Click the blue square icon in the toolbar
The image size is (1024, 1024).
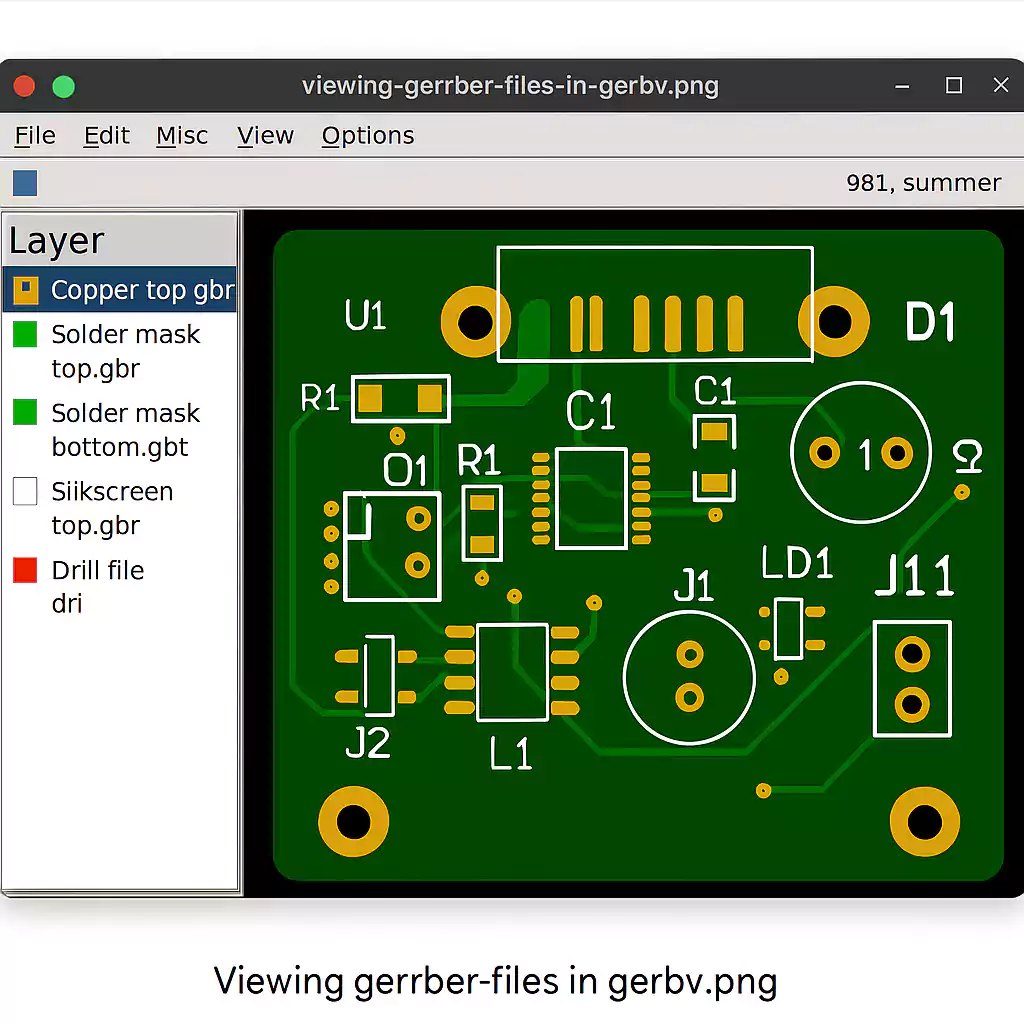24,182
